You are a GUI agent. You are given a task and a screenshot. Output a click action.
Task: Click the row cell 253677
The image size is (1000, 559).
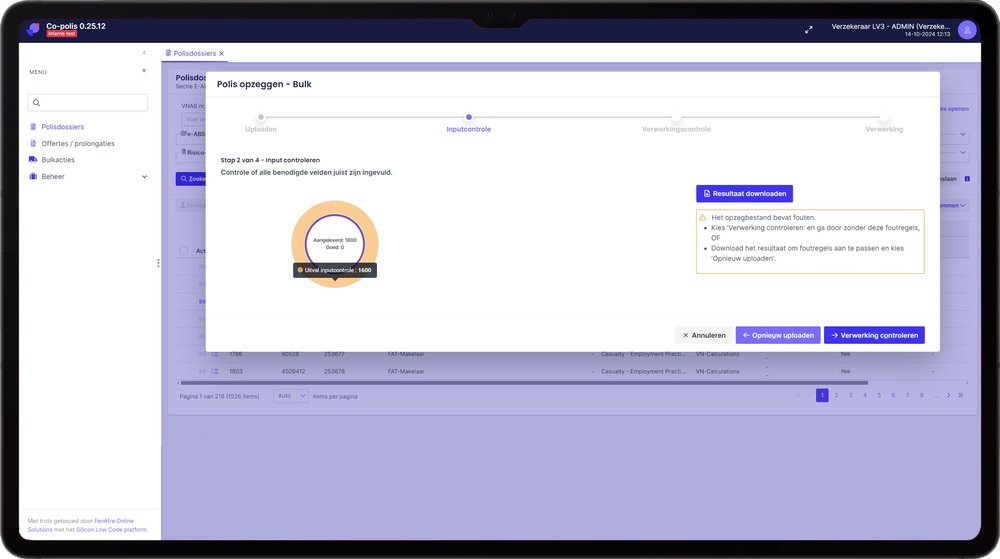click(334, 354)
